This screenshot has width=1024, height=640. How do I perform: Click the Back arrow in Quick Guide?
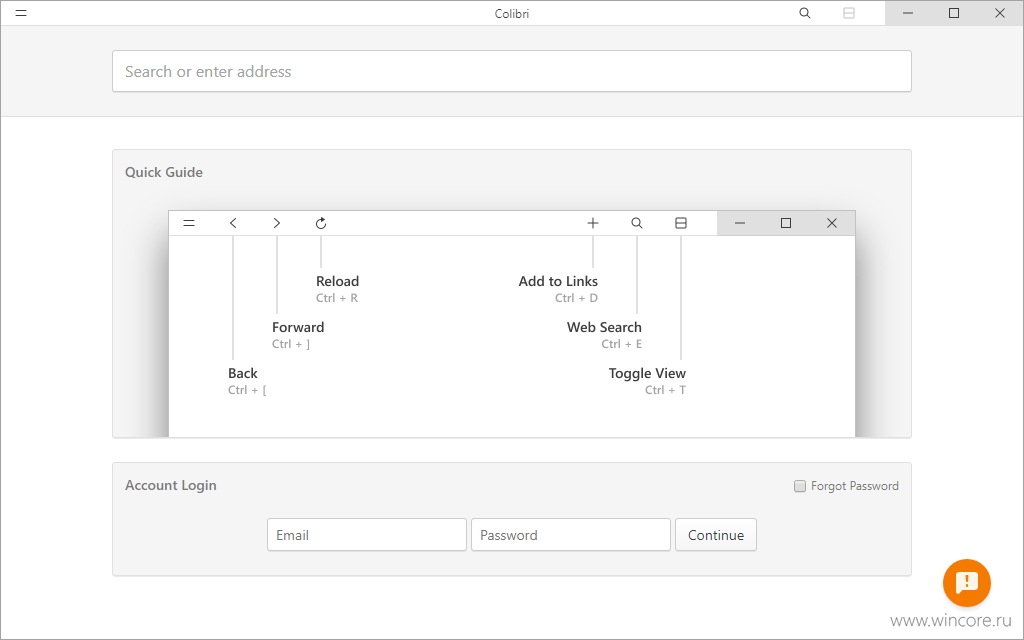coord(233,223)
